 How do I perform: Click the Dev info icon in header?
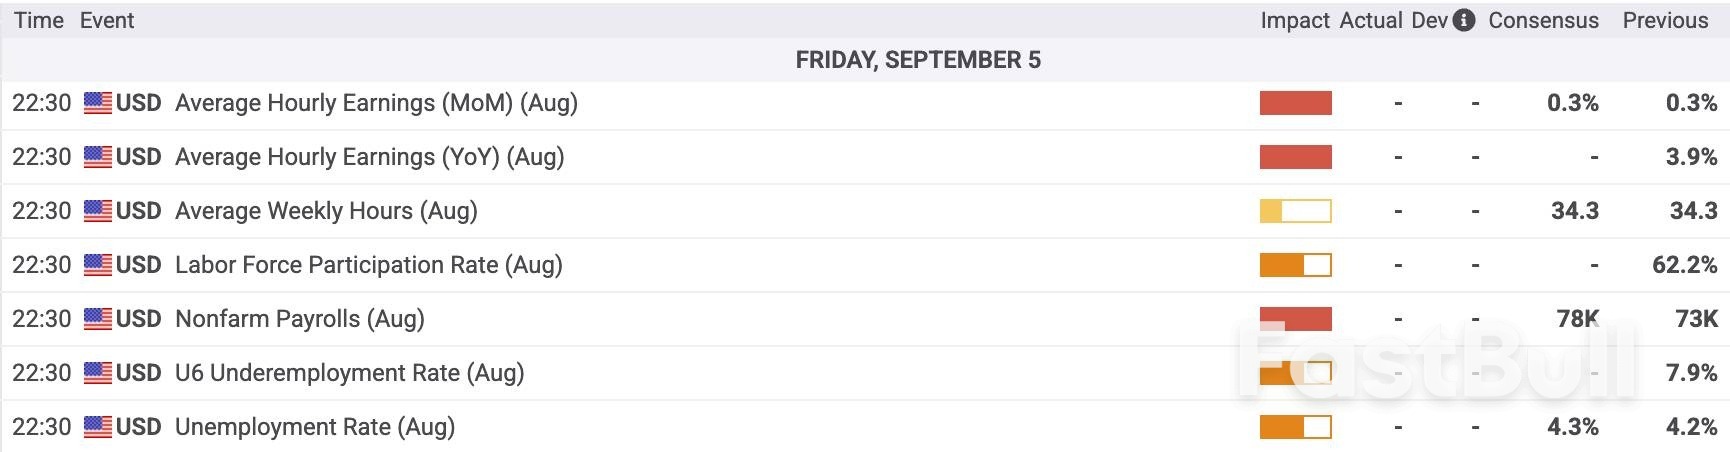click(1464, 20)
